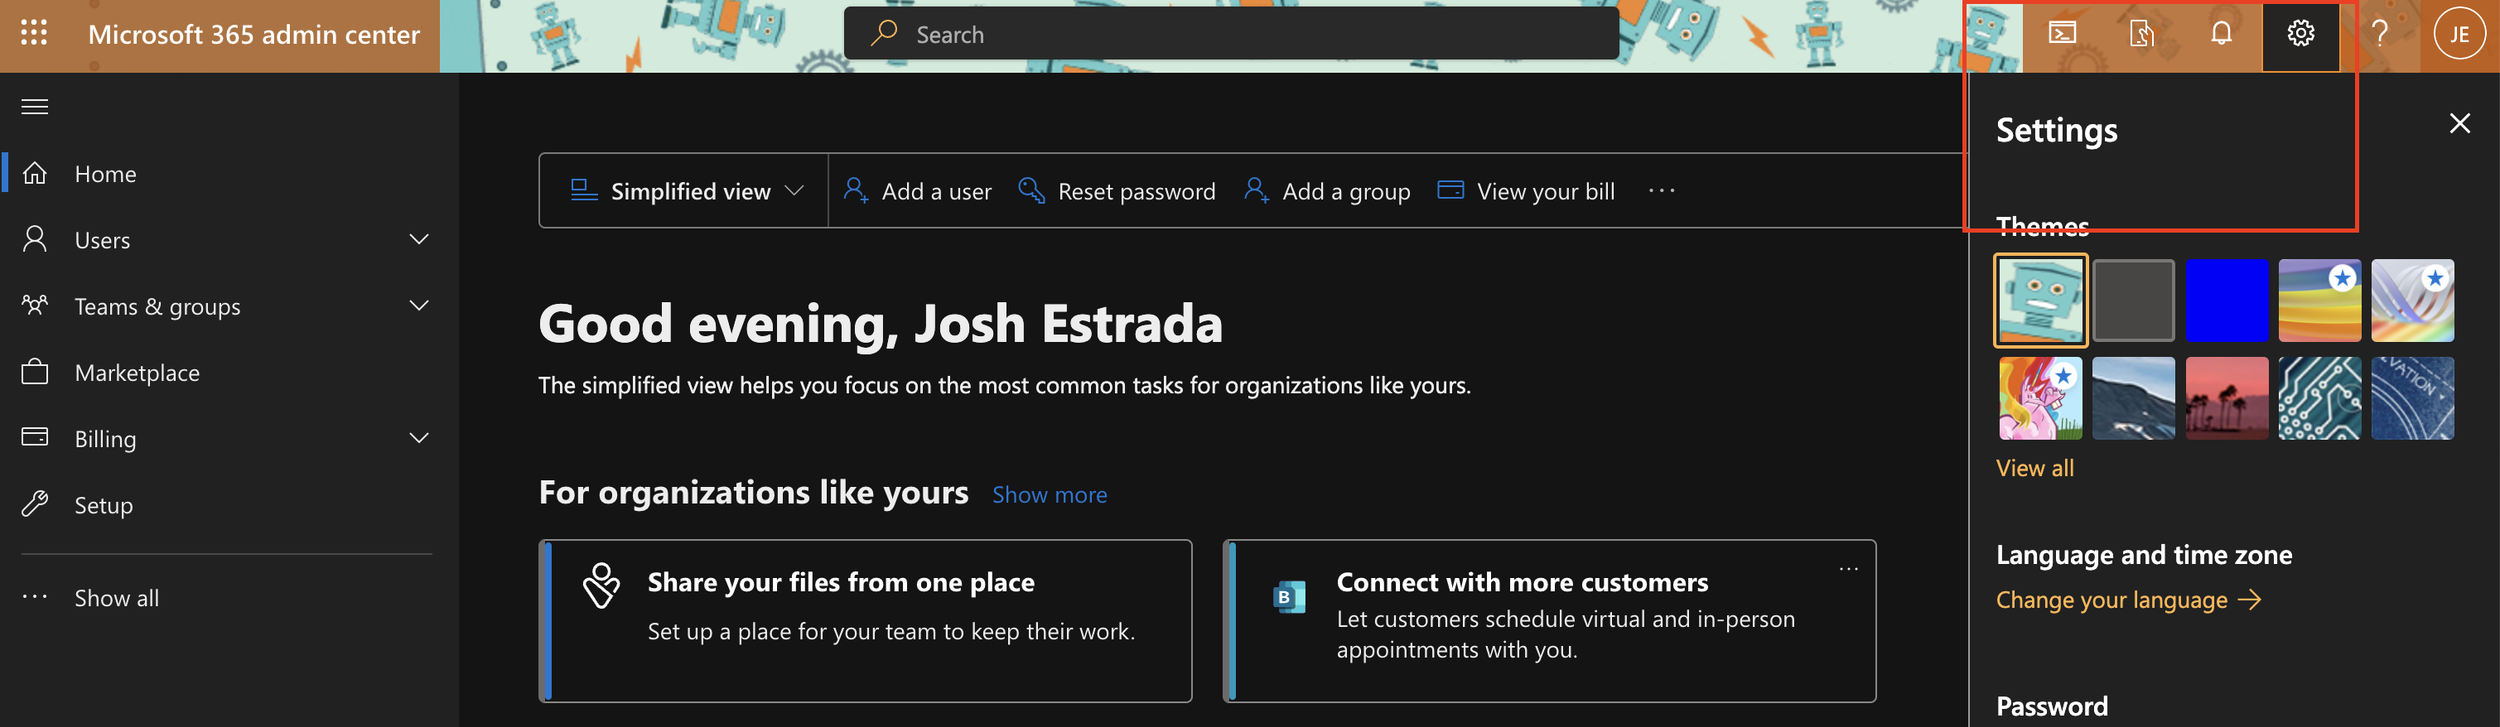
Task: Select the ocean wave theme thumbnail
Action: (2133, 398)
